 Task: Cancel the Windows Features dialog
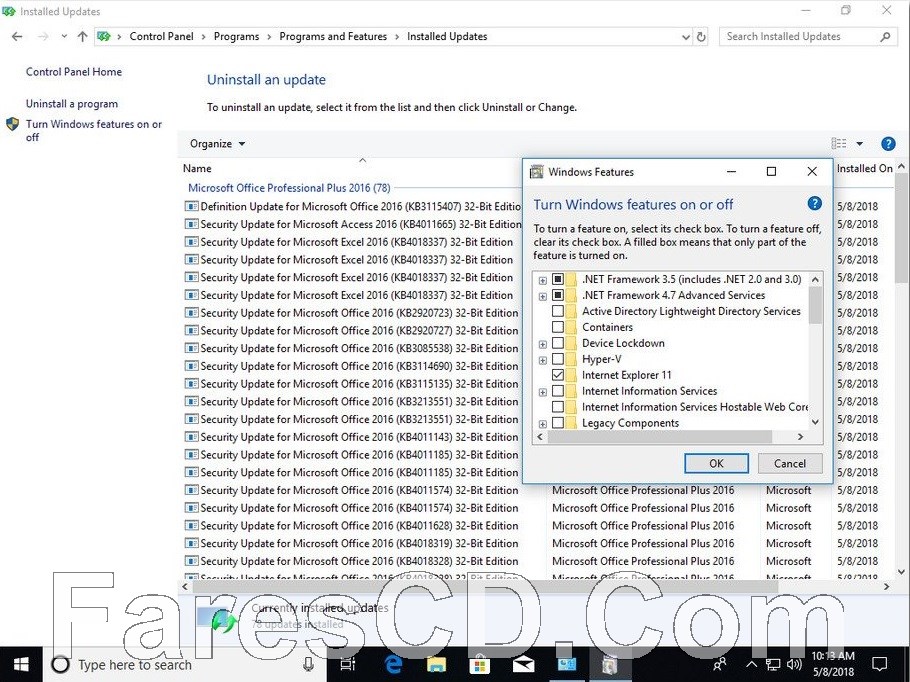(790, 464)
